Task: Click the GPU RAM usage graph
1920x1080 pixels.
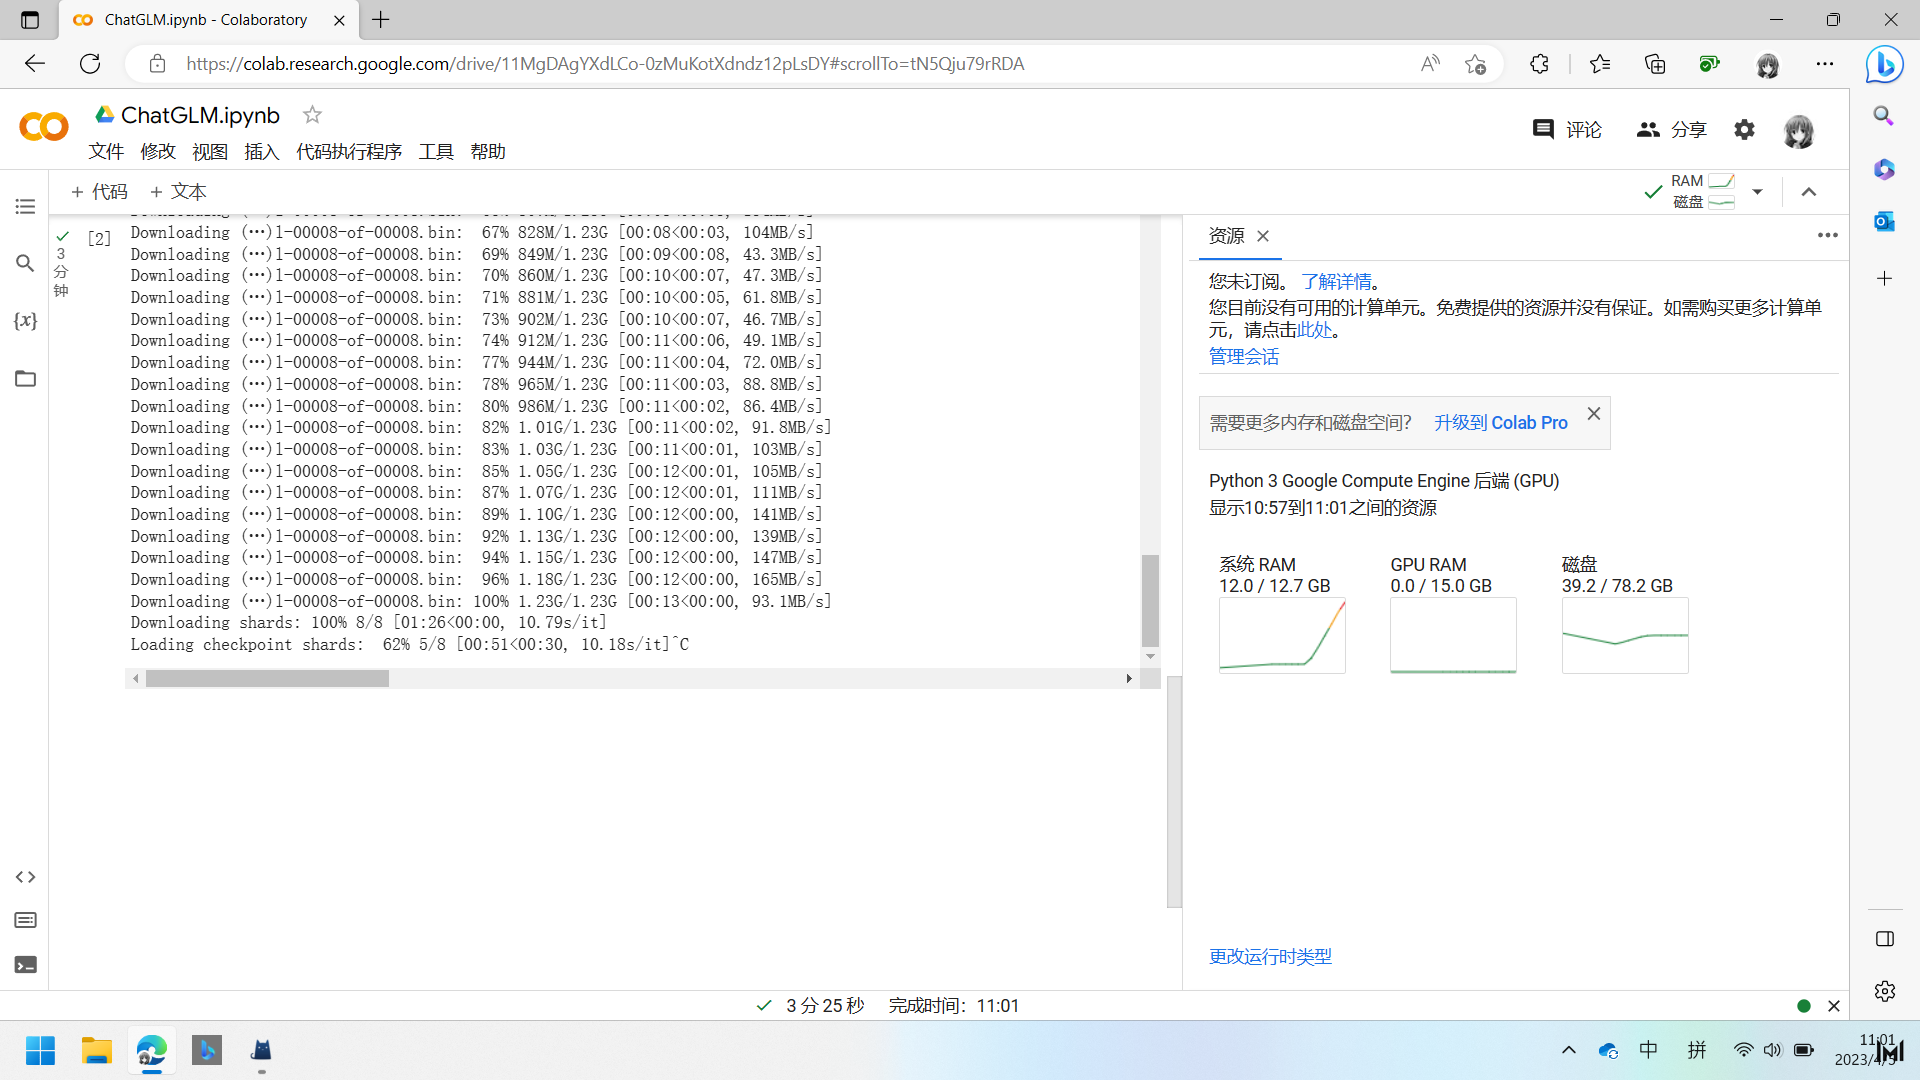Action: pyautogui.click(x=1453, y=636)
